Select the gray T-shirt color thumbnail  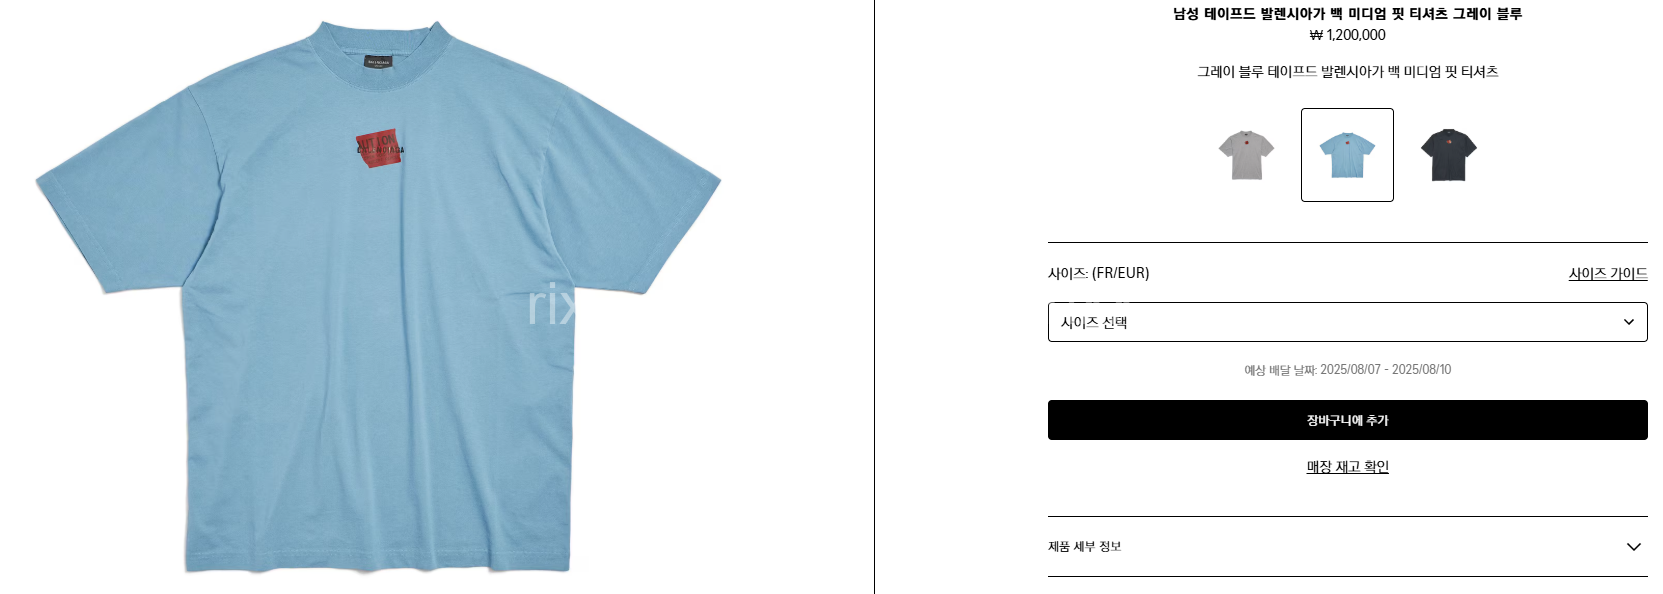click(1246, 155)
